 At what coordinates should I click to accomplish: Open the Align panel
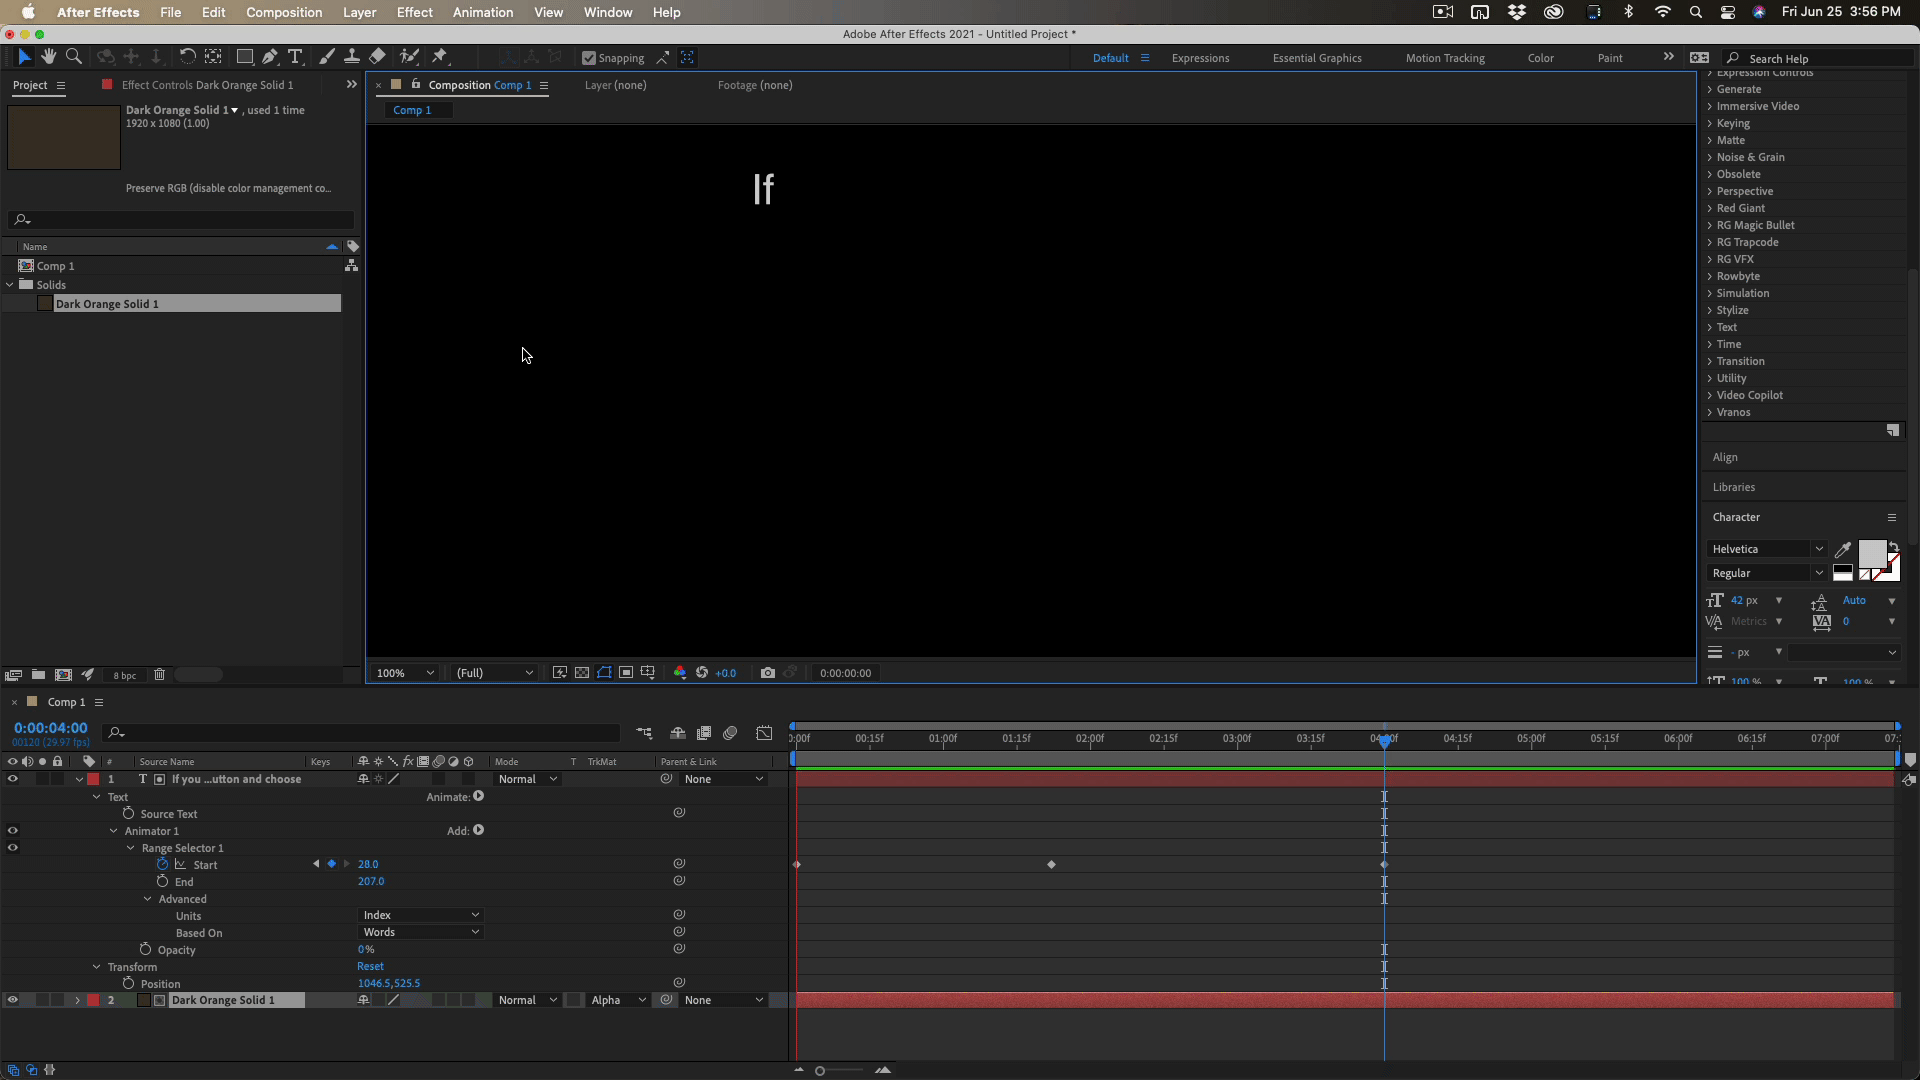point(1725,457)
